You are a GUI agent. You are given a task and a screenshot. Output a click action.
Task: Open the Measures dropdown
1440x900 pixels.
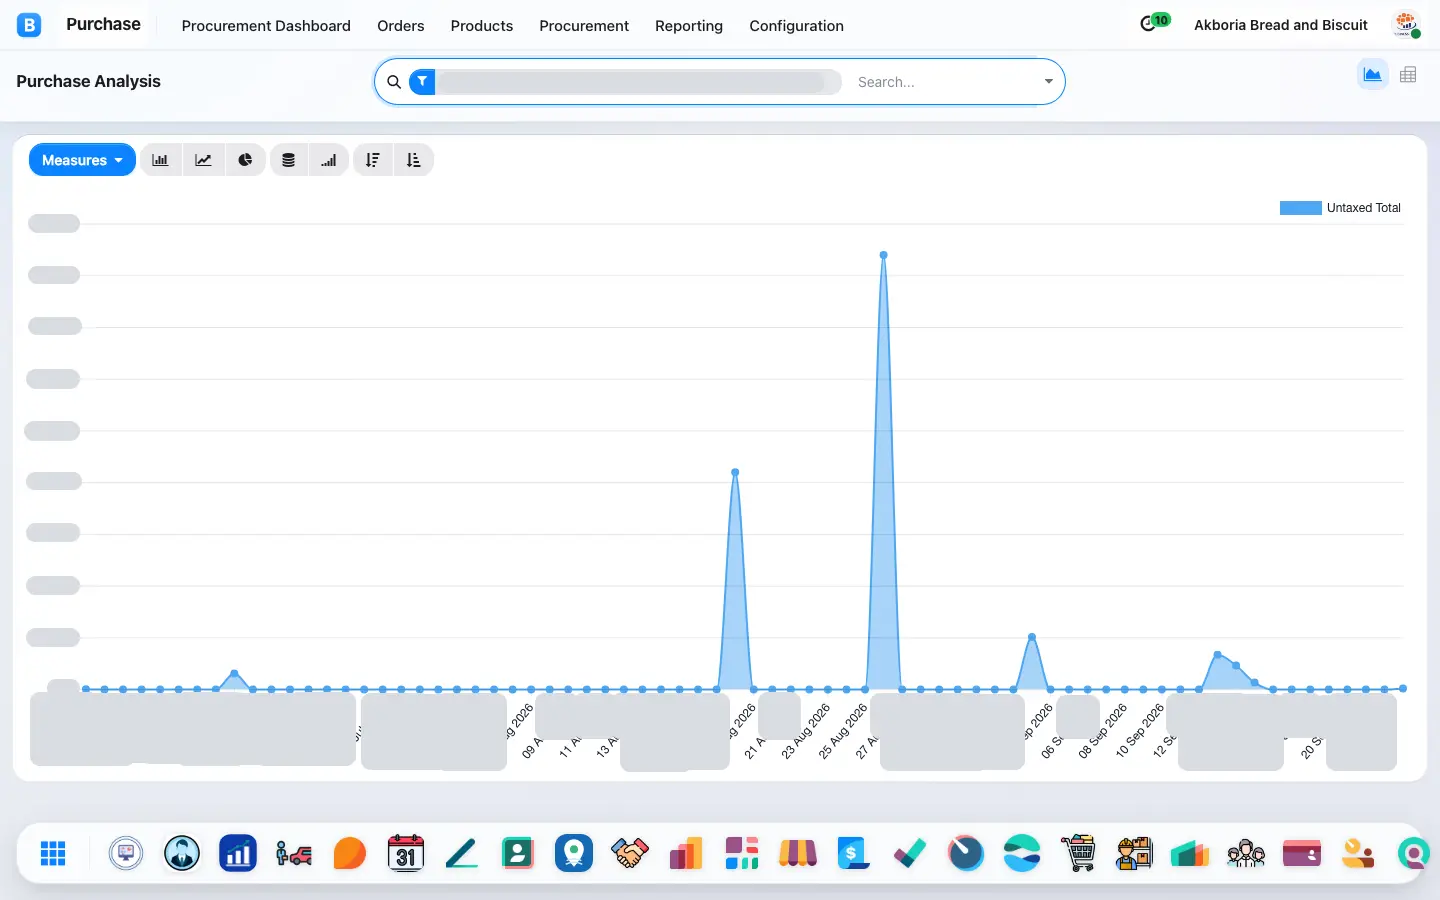pyautogui.click(x=82, y=160)
